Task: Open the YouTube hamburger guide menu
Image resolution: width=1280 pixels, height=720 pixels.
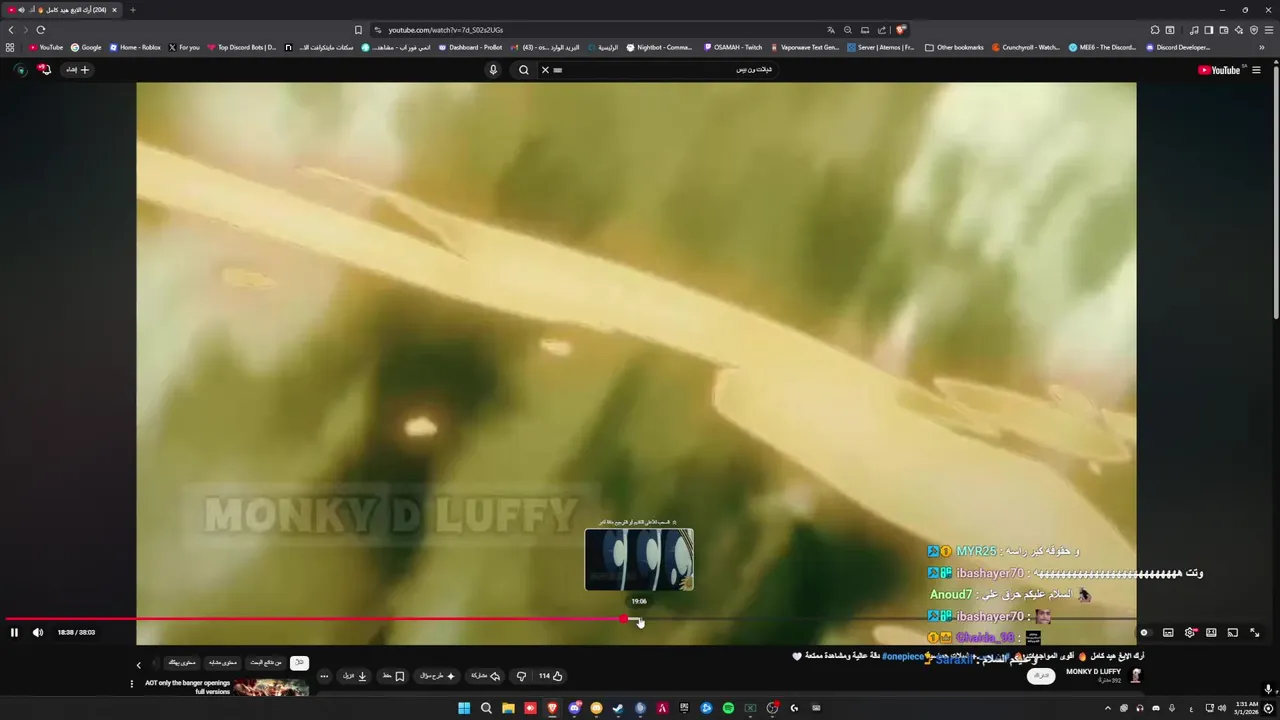Action: pyautogui.click(x=1257, y=70)
